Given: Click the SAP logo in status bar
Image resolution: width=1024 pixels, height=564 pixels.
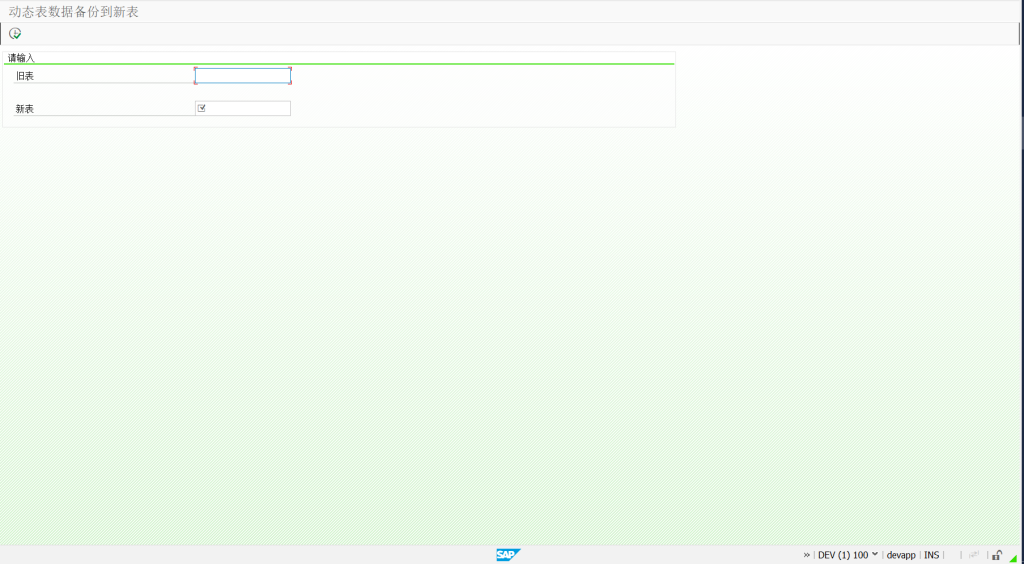Looking at the screenshot, I should [508, 555].
